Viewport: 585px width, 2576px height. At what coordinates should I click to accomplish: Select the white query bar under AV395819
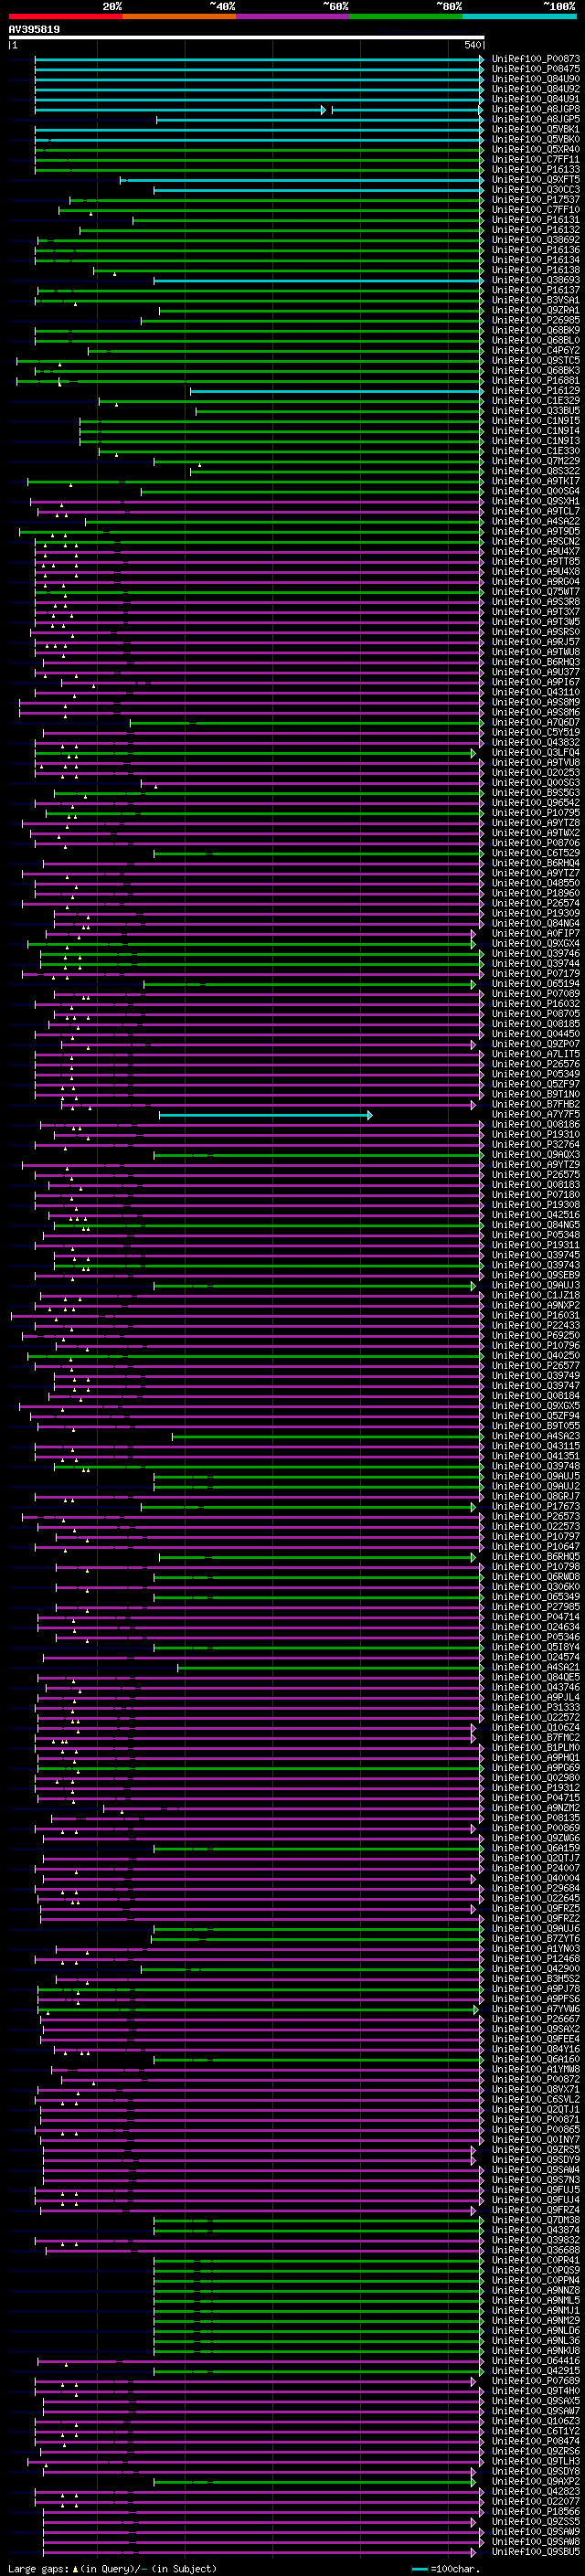point(246,38)
